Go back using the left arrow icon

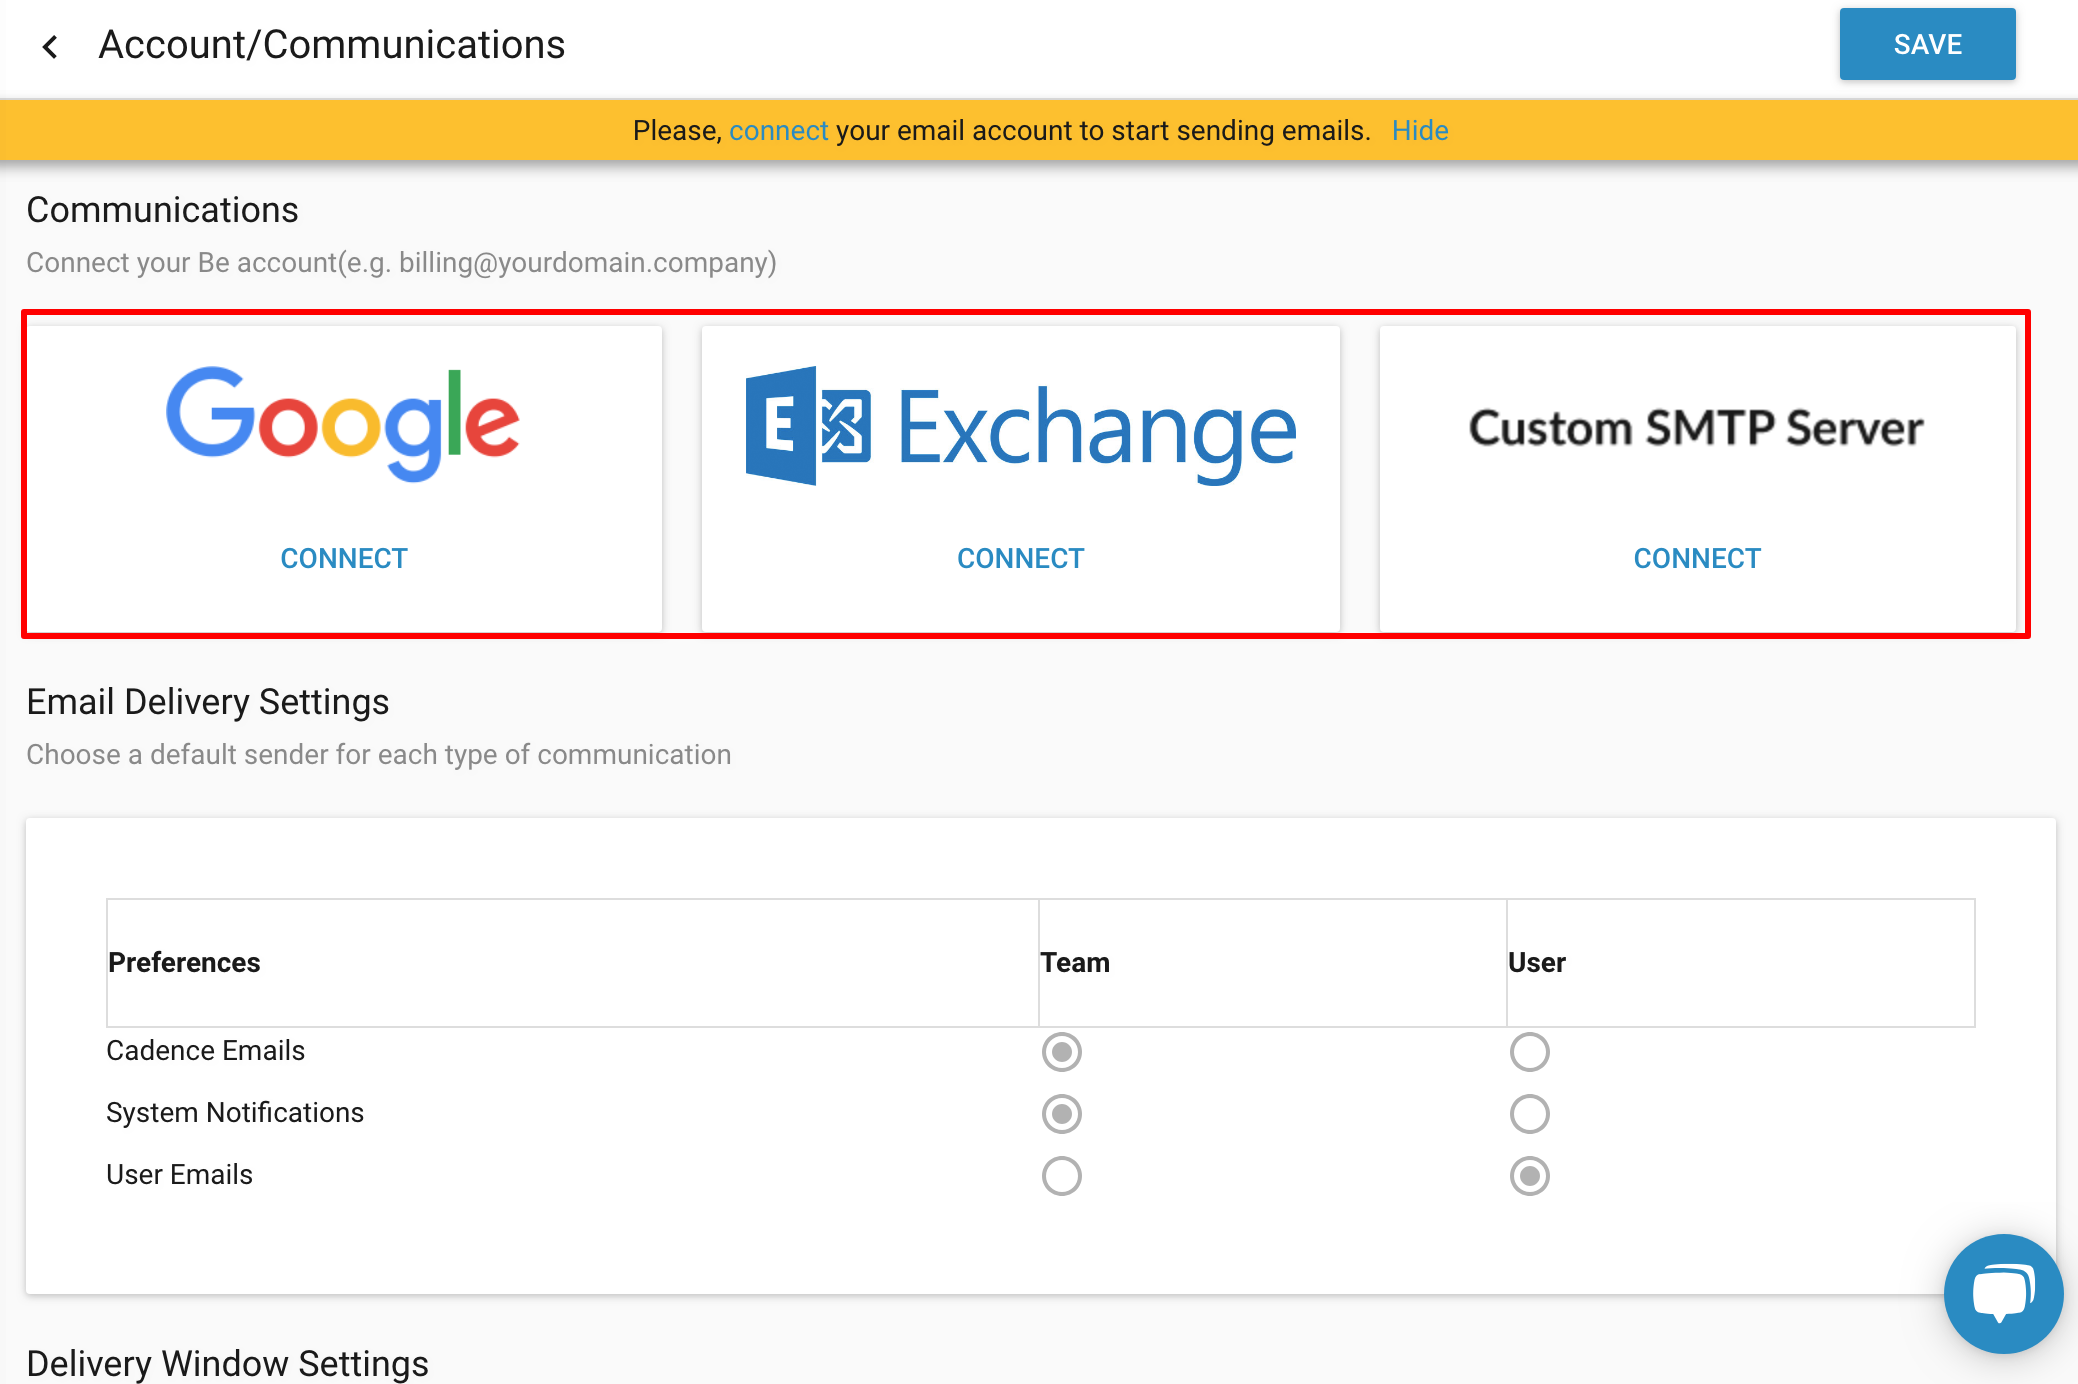click(50, 46)
